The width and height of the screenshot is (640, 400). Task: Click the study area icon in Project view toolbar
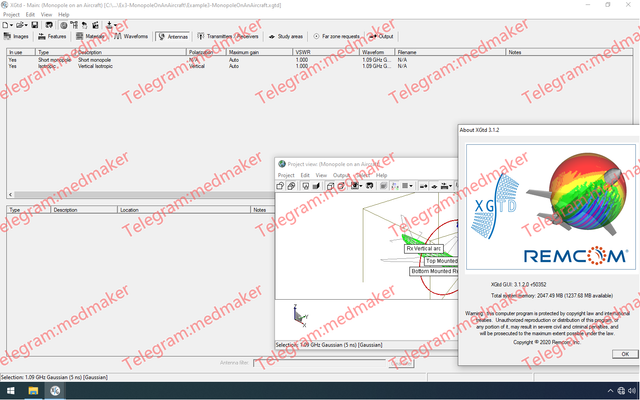coord(434,186)
